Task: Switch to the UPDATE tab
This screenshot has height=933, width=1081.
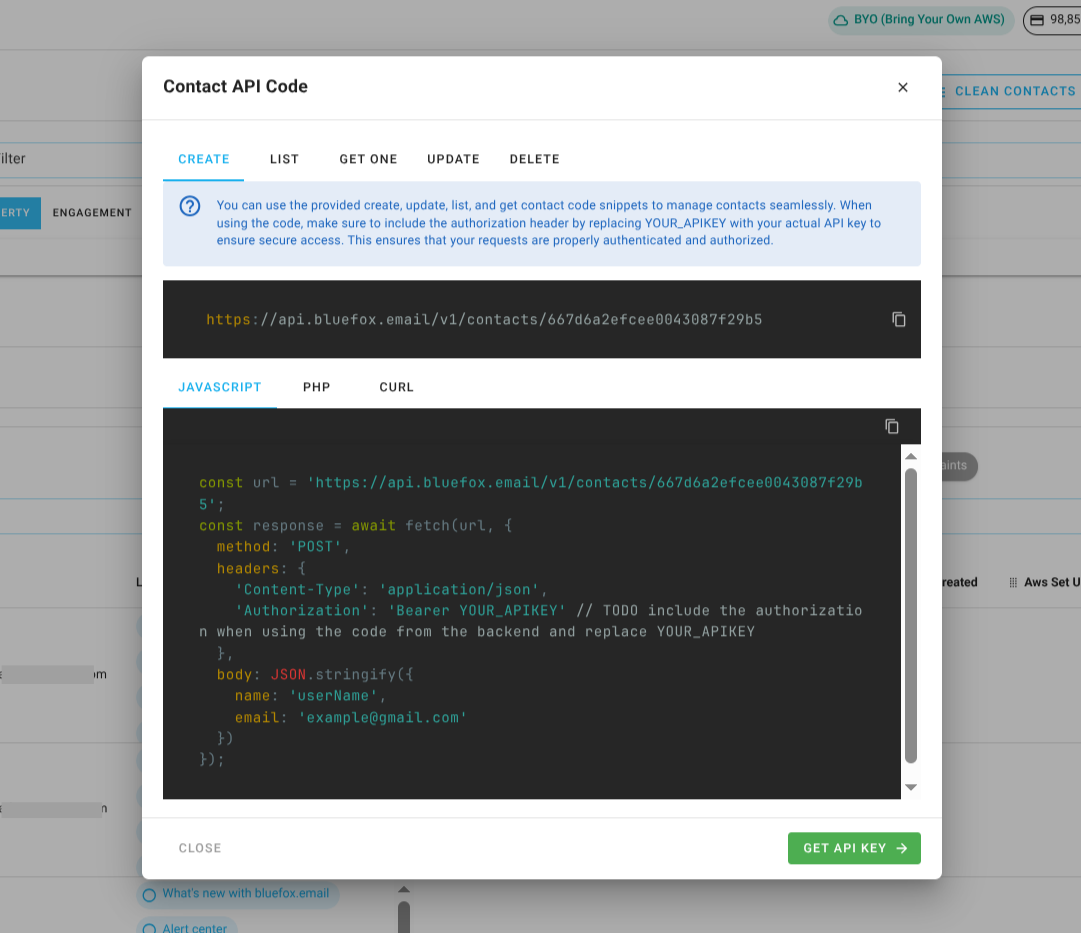Action: pyautogui.click(x=453, y=159)
